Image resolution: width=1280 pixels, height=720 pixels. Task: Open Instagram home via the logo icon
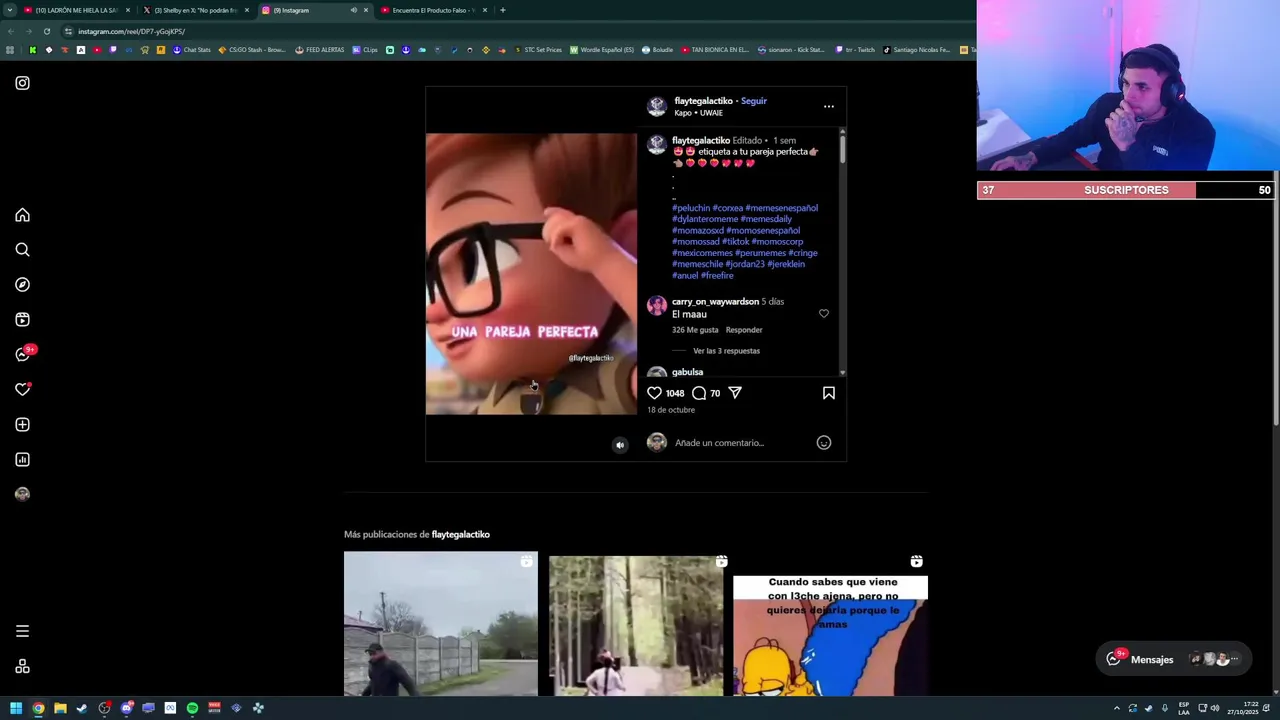pos(22,83)
